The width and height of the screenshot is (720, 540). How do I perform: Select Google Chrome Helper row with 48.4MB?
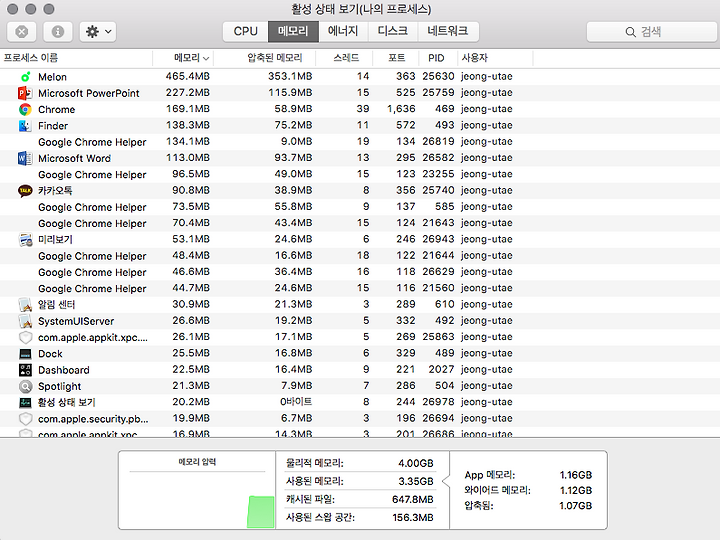360,256
